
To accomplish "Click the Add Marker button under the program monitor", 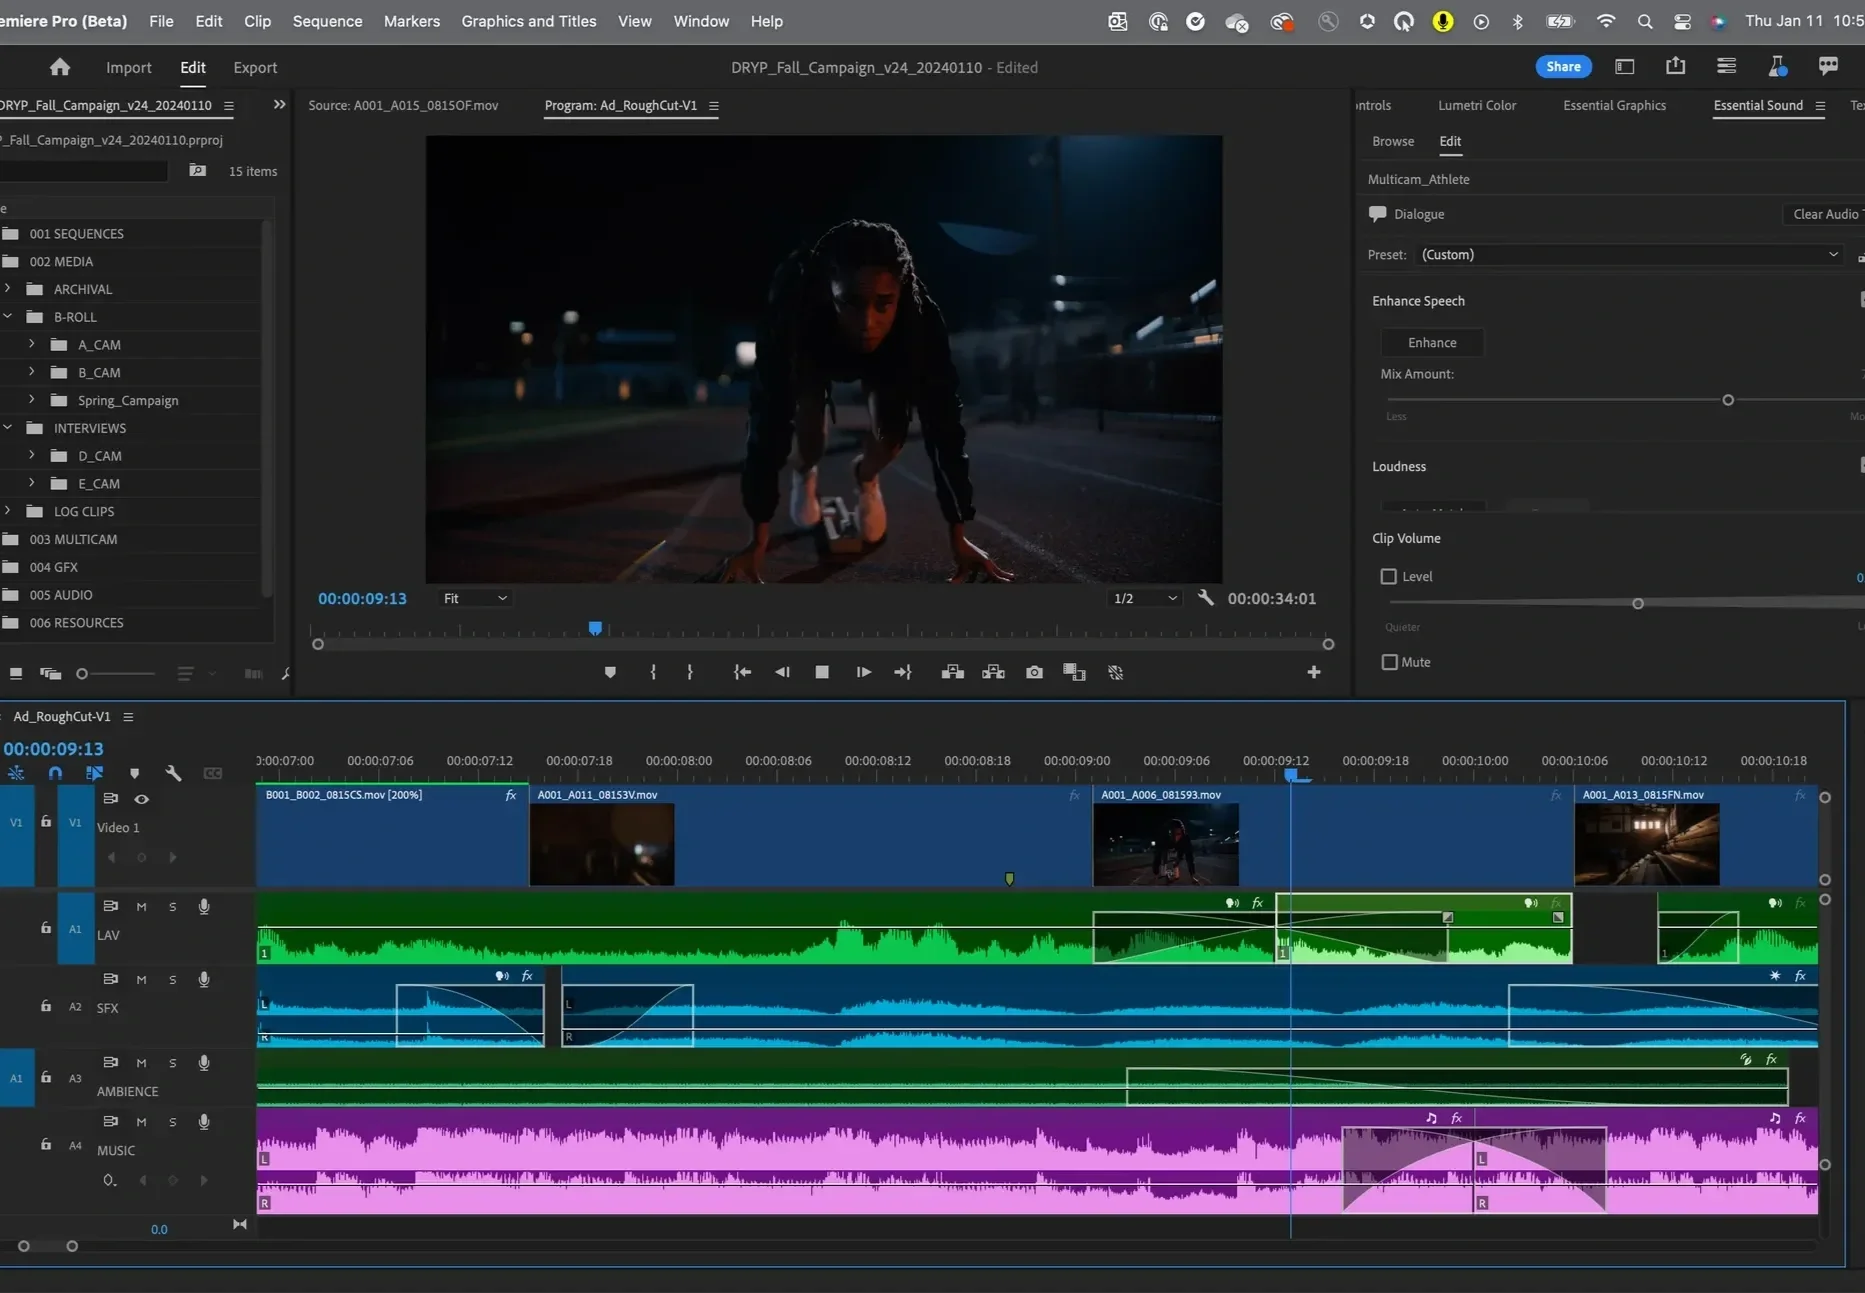I will (610, 673).
